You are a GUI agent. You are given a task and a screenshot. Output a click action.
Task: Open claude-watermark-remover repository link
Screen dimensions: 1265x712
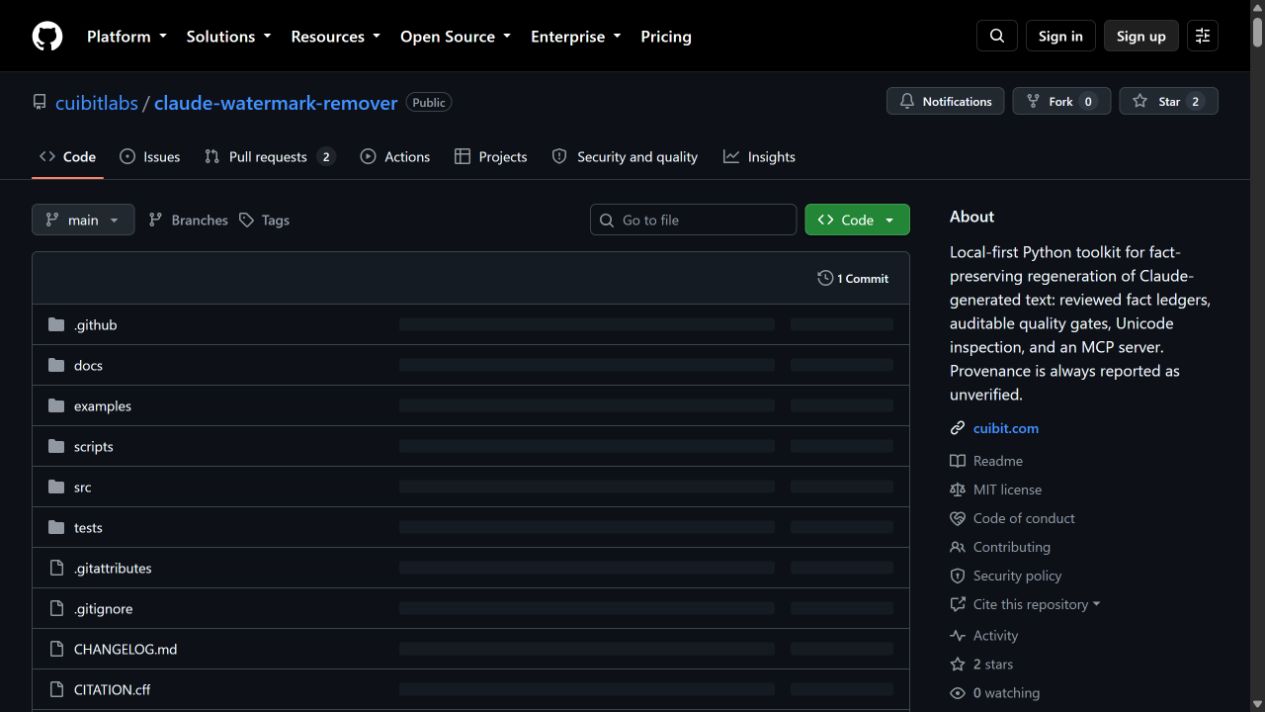tap(276, 103)
